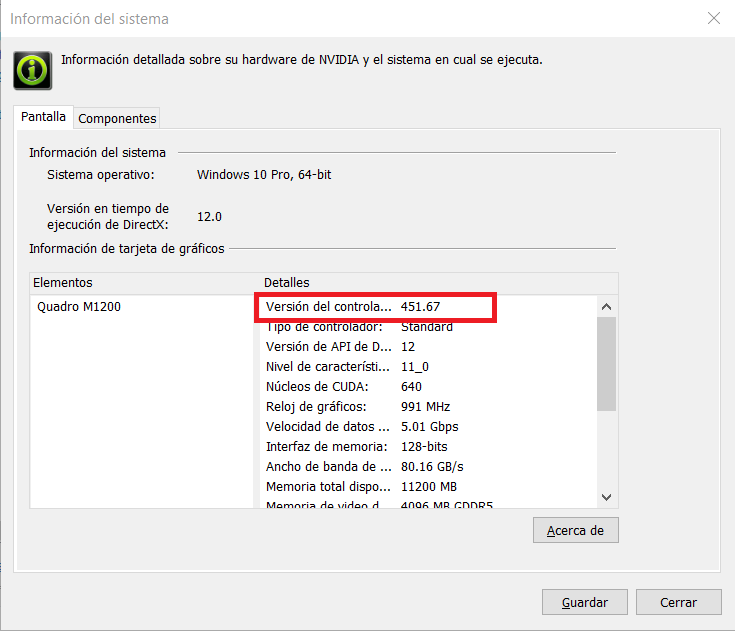Screen dimensions: 735x633
Task: Select the Nivel de característi... row
Action: point(428,367)
